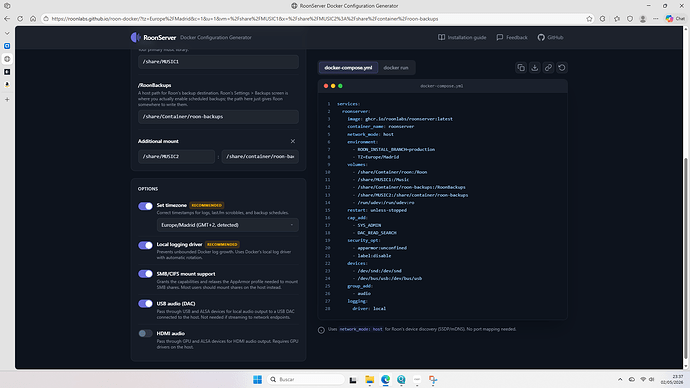This screenshot has height=388, width=690.
Task: Edit additional mount container path field
Action: click(260, 156)
